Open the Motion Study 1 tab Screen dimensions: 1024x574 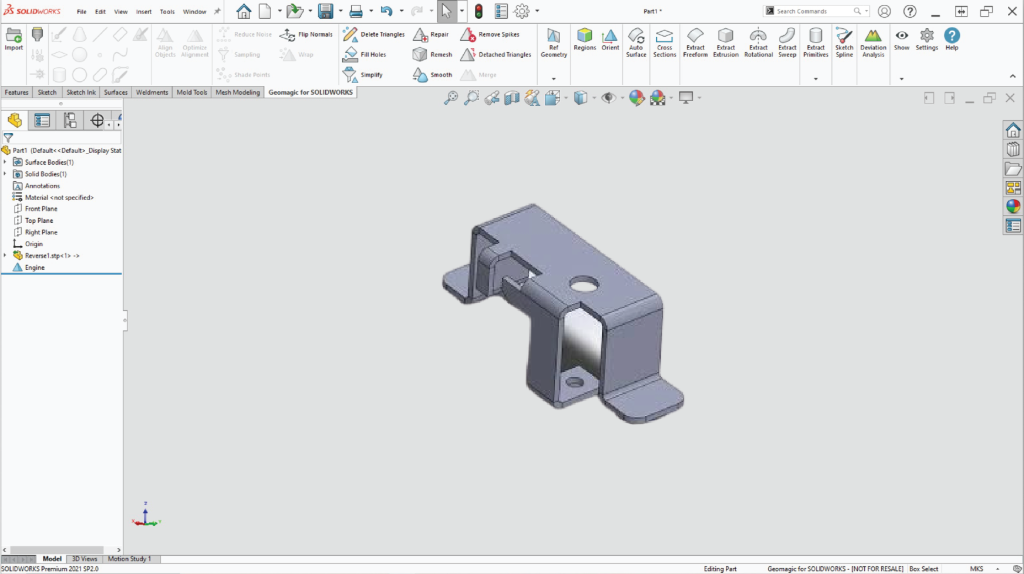click(x=129, y=559)
